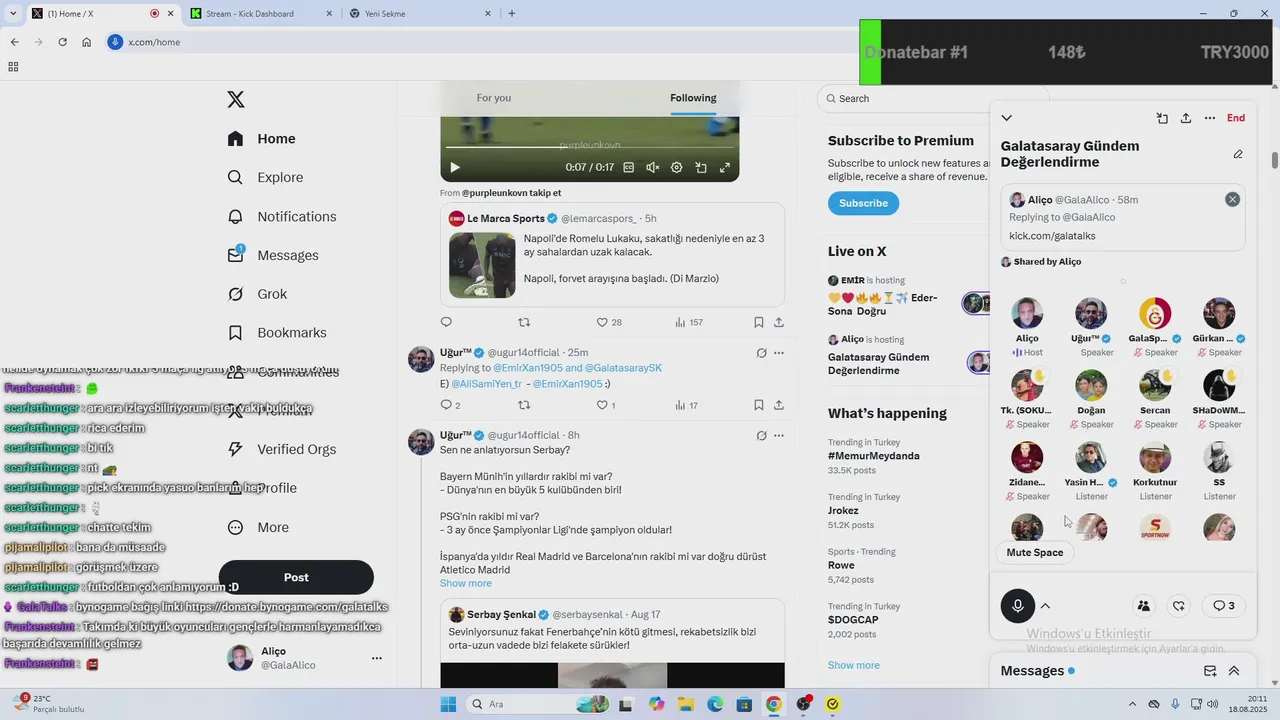Edit the Space title pencil icon
The image size is (1280, 720).
(x=1238, y=154)
